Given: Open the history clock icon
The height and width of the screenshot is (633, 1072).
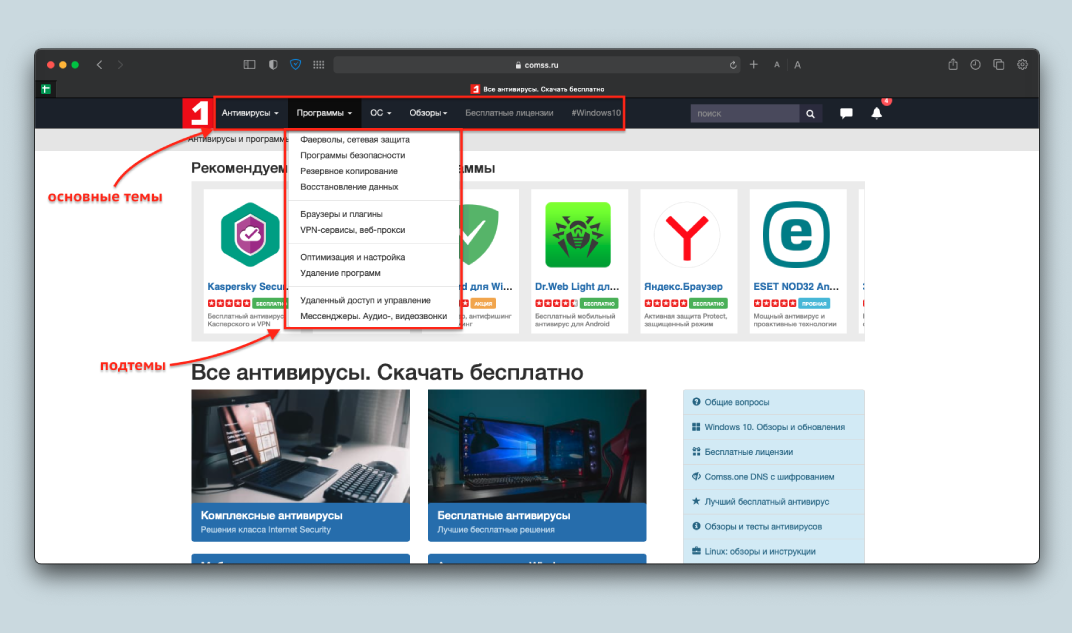Looking at the screenshot, I should pos(976,65).
